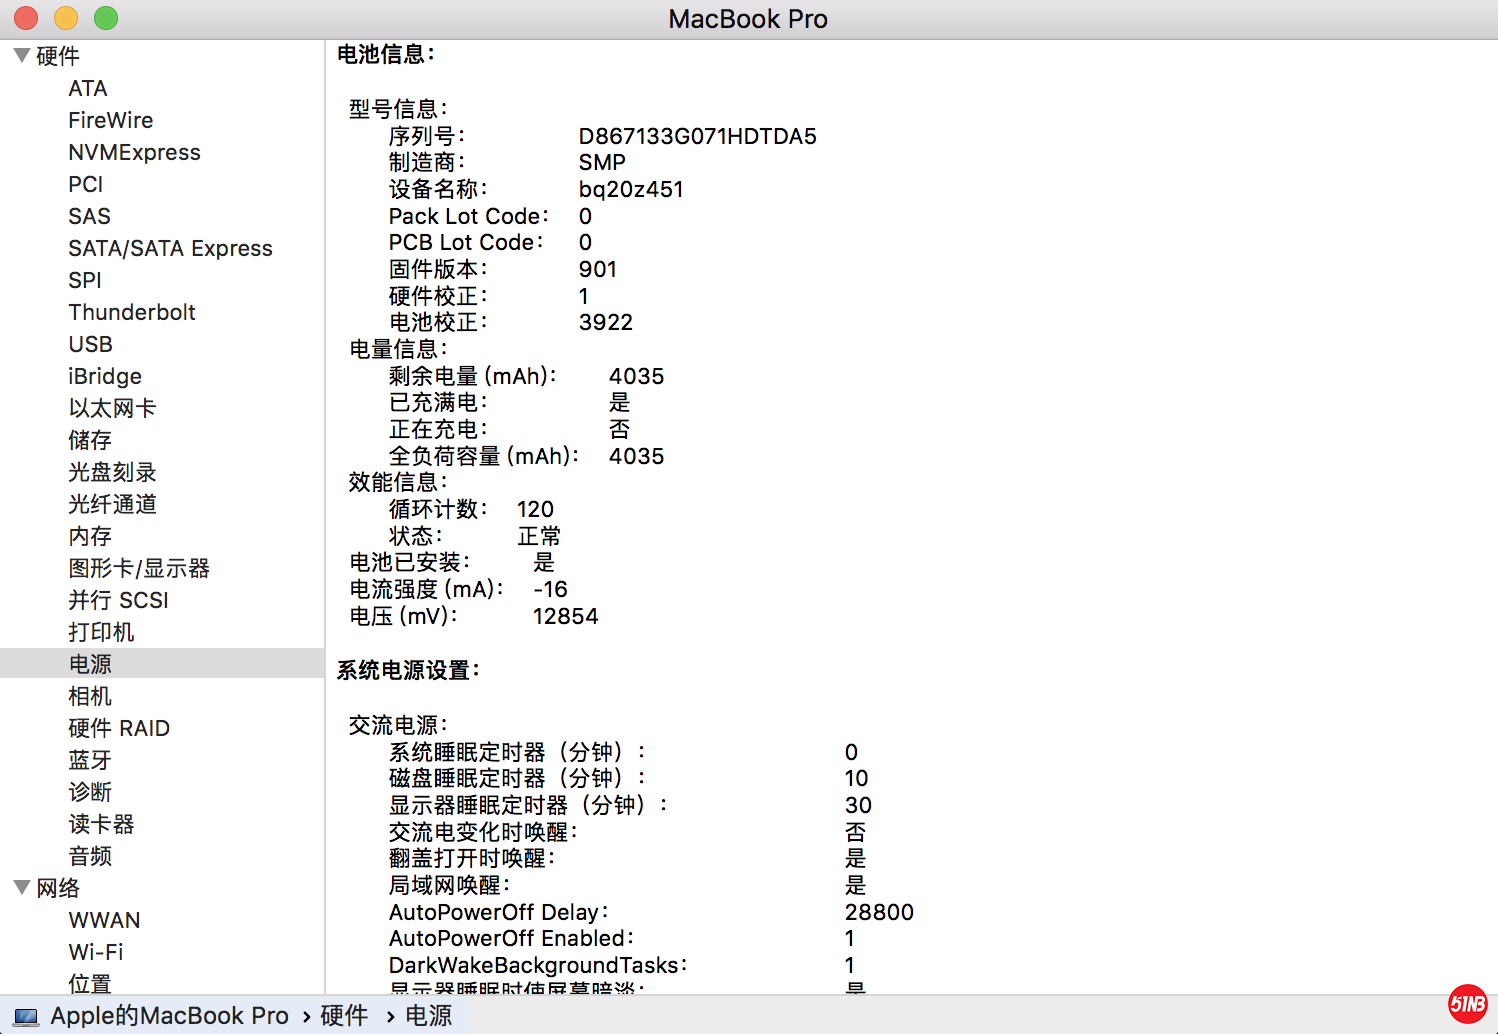The width and height of the screenshot is (1498, 1034).
Task: Select 图形卡/显示器 in the sidebar
Action: point(138,568)
